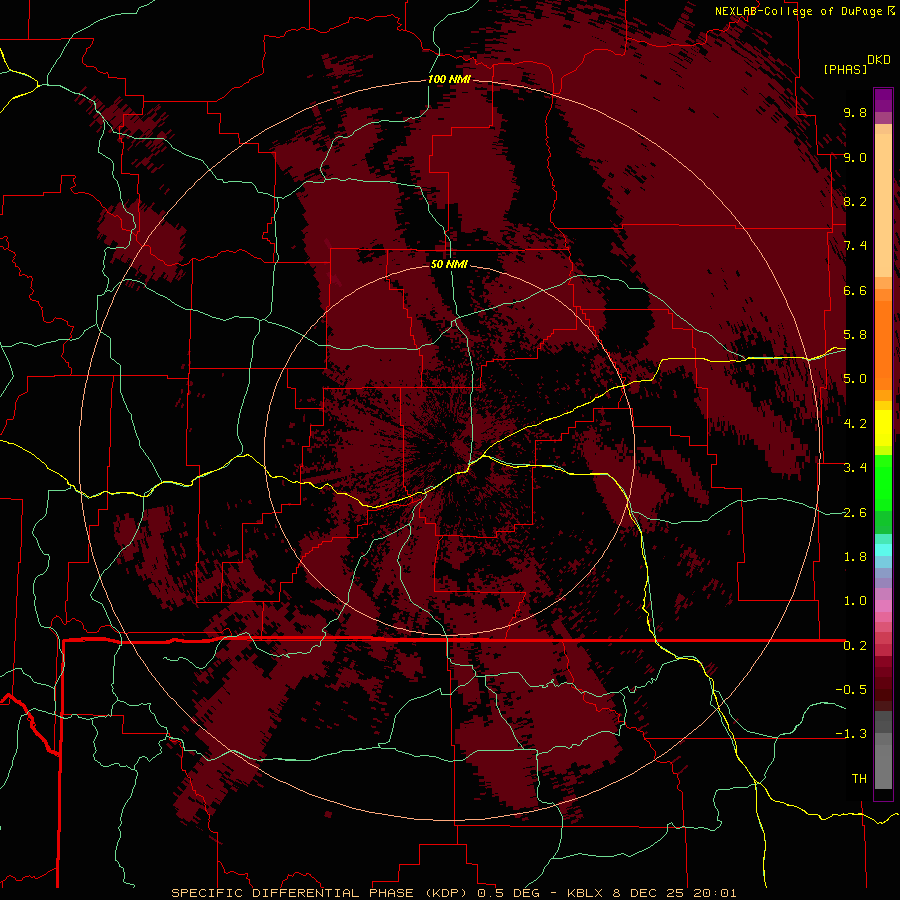900x900 pixels.
Task: Click the 5.0 scale value
Action: (x=855, y=379)
